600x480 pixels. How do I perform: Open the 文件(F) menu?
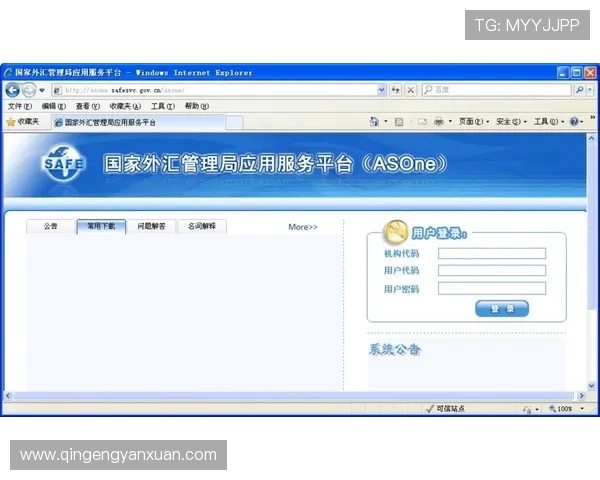tap(20, 106)
